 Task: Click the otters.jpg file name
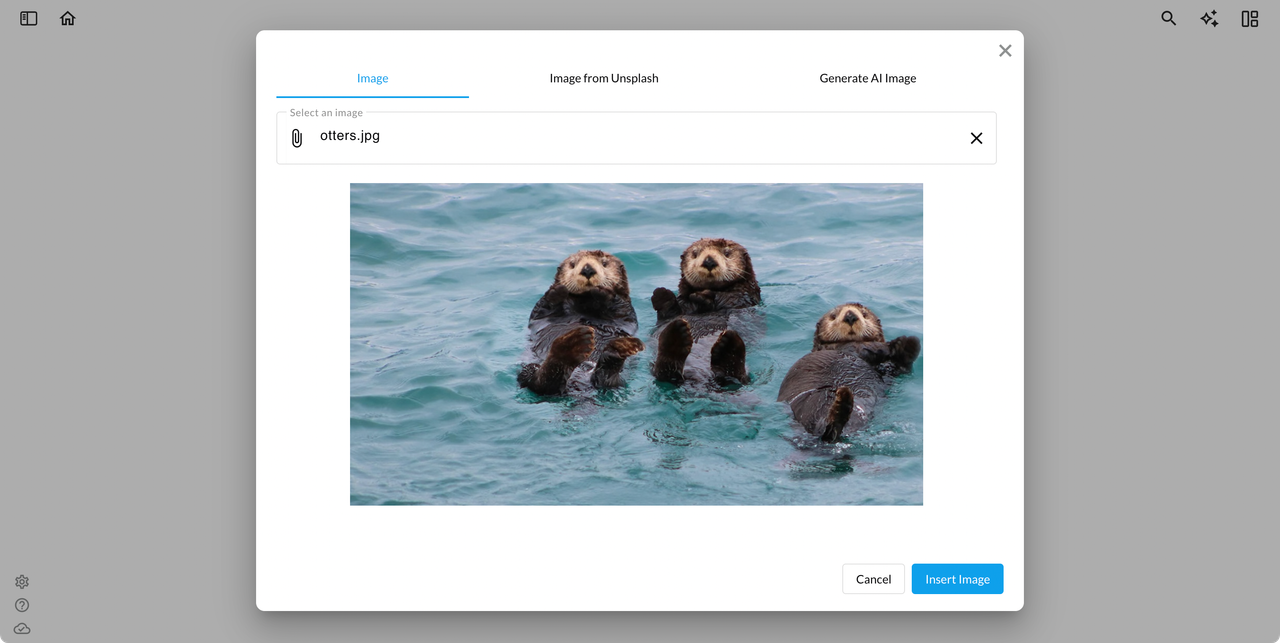(x=350, y=135)
